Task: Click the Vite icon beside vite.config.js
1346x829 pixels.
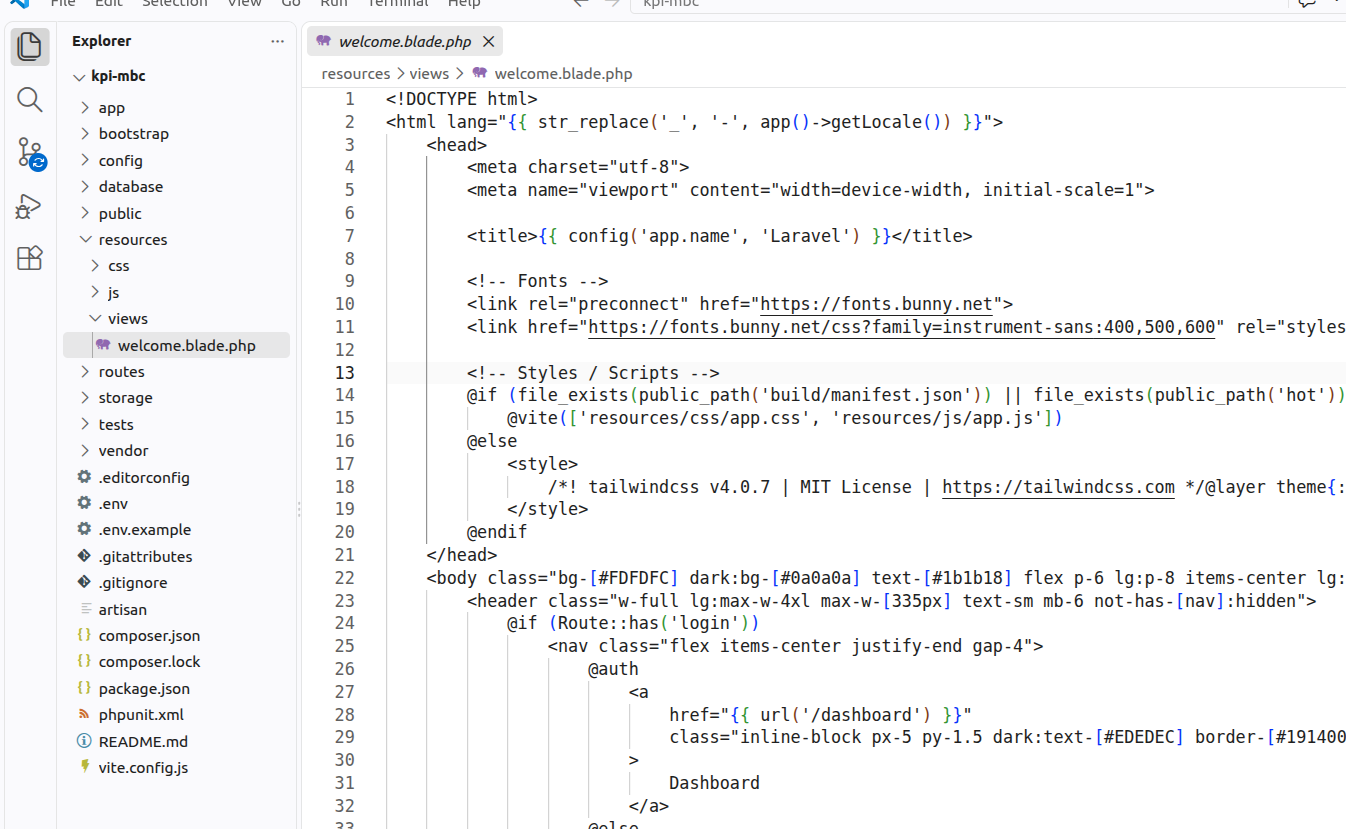Action: (84, 767)
